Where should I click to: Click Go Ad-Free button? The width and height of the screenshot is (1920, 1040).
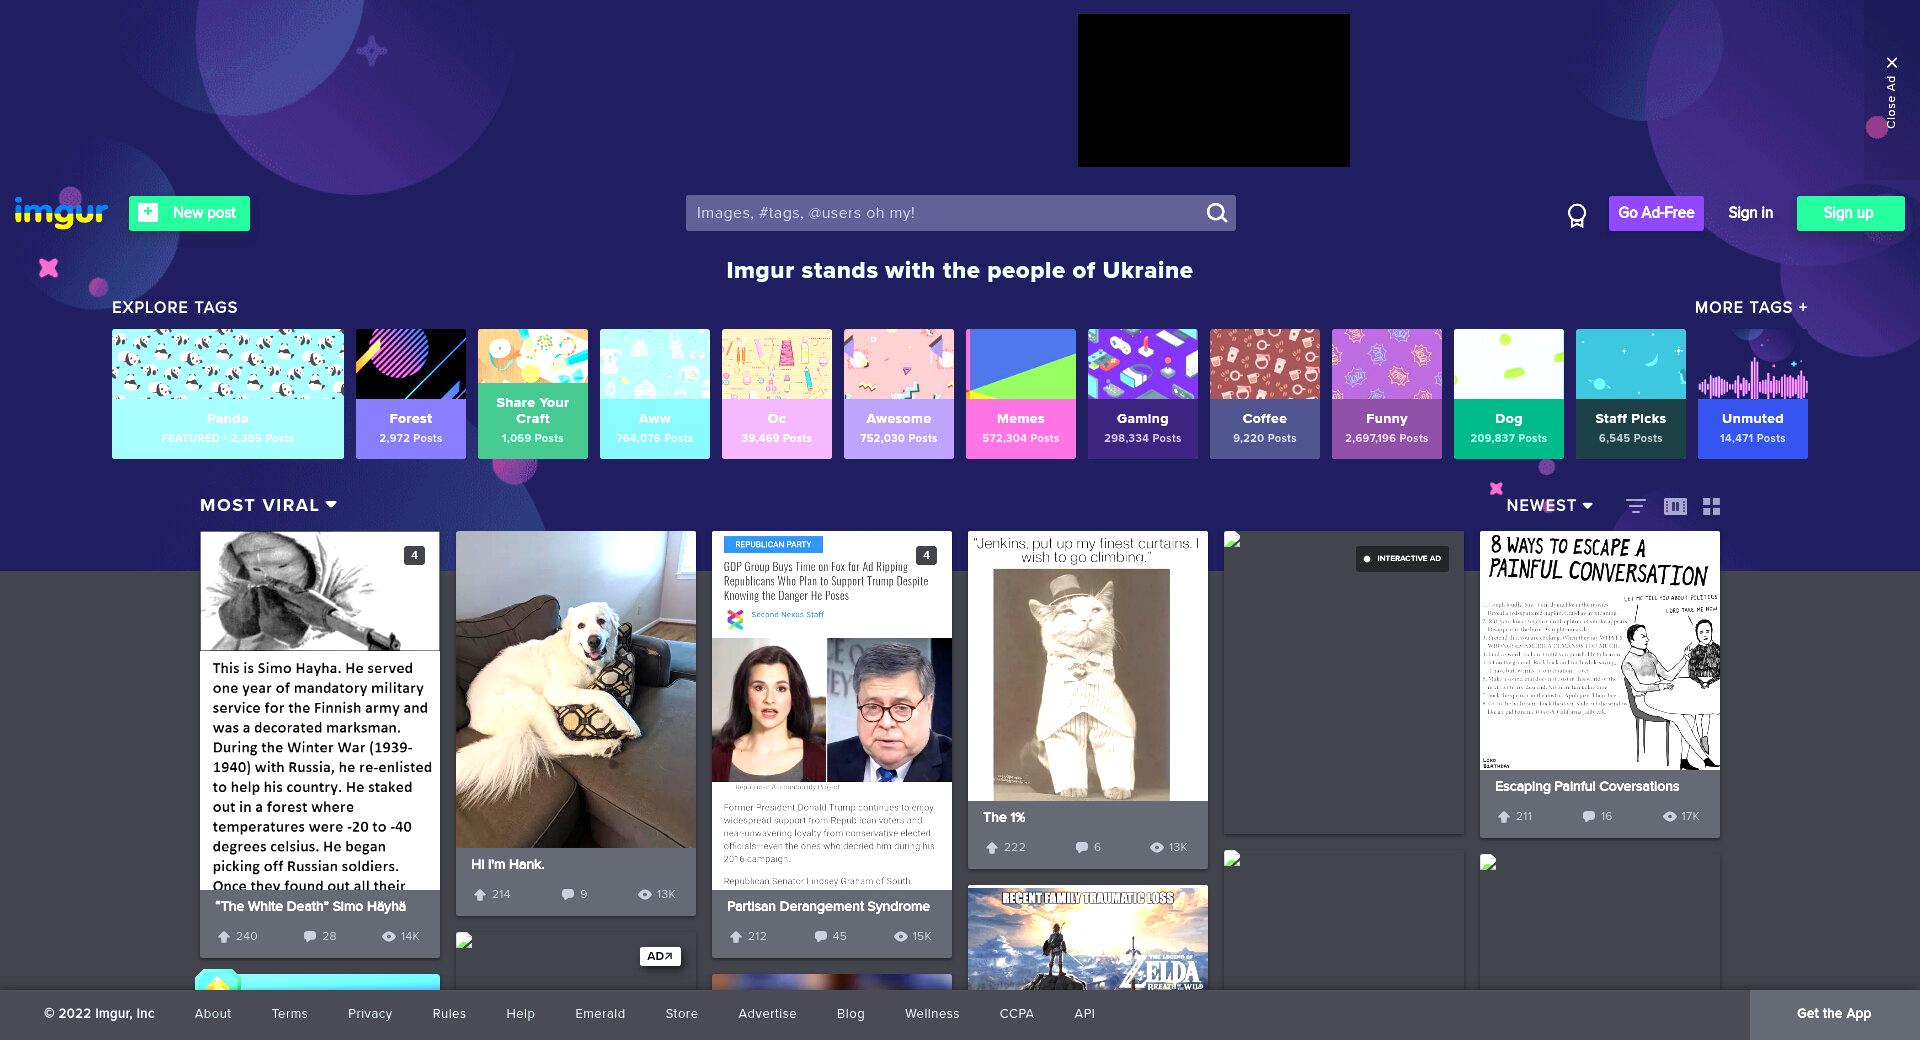click(x=1656, y=213)
